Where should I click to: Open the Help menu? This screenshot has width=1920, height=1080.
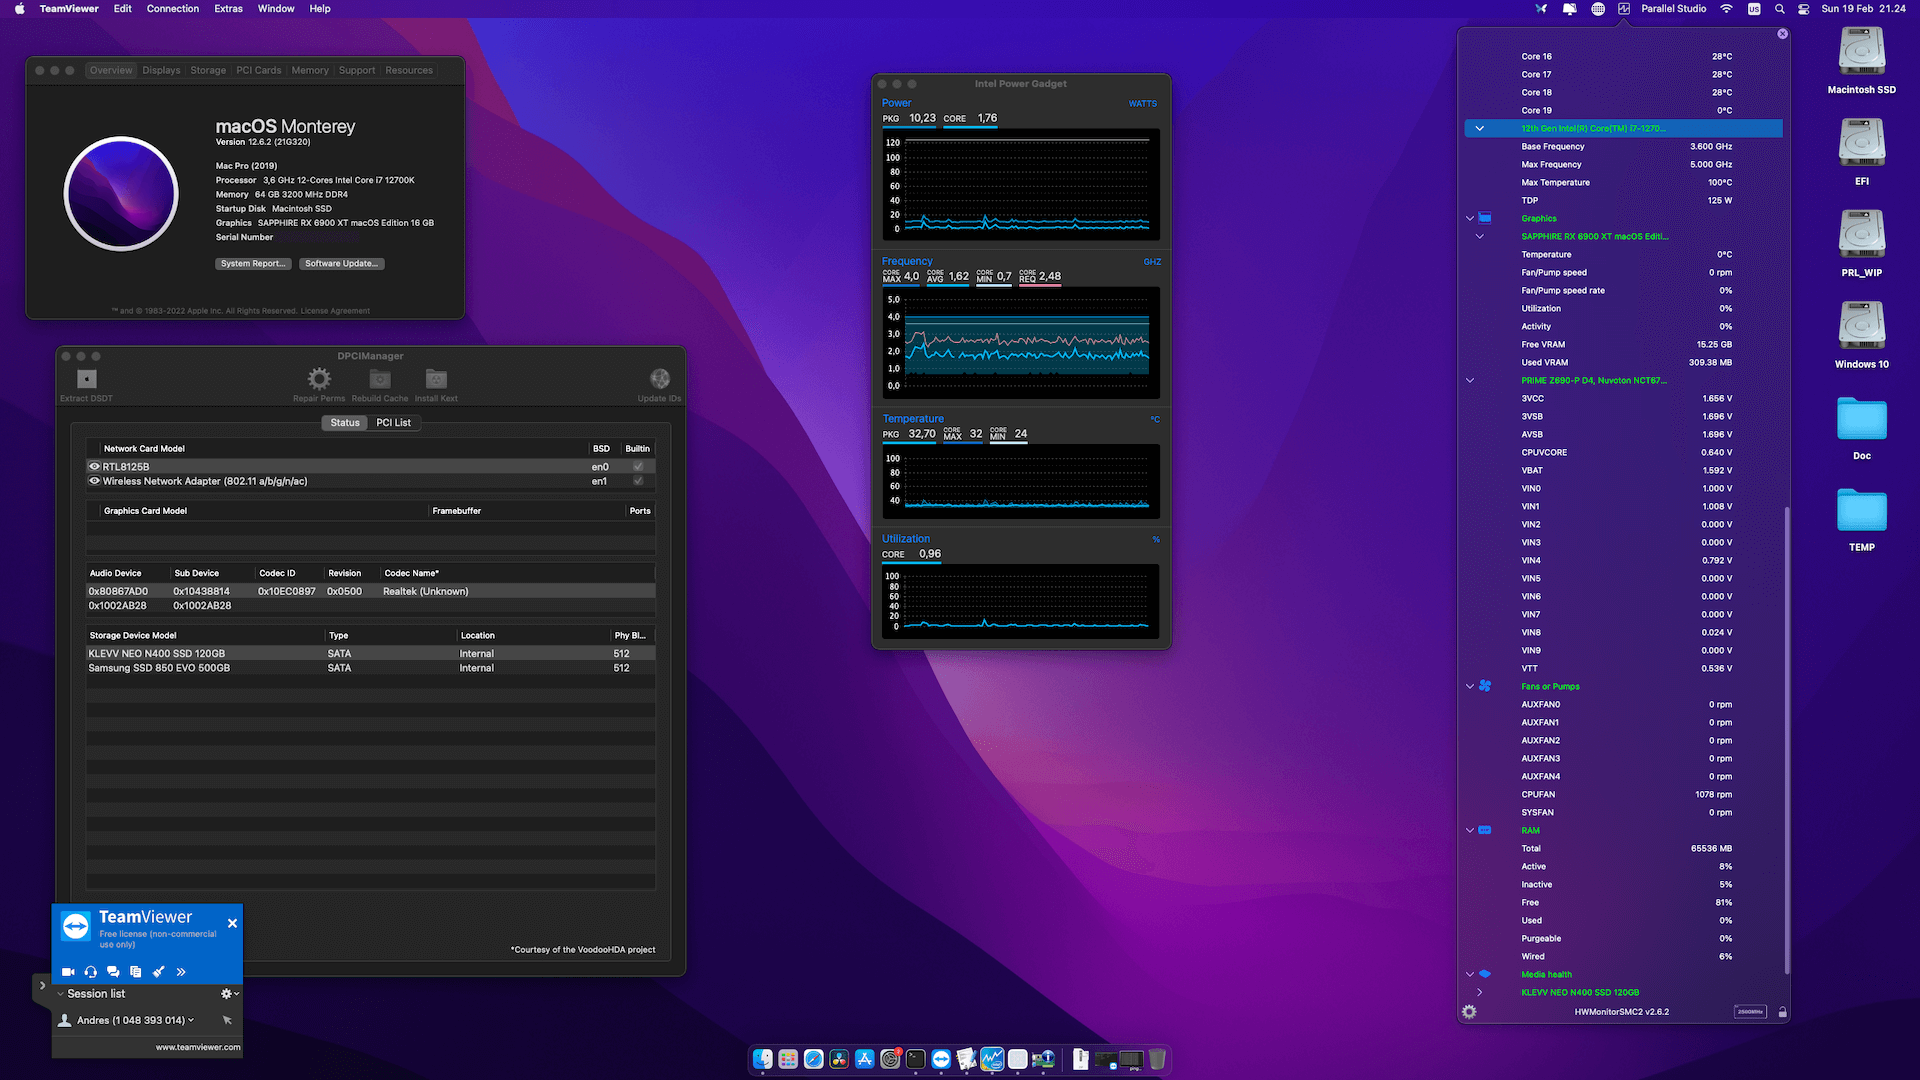coord(320,9)
